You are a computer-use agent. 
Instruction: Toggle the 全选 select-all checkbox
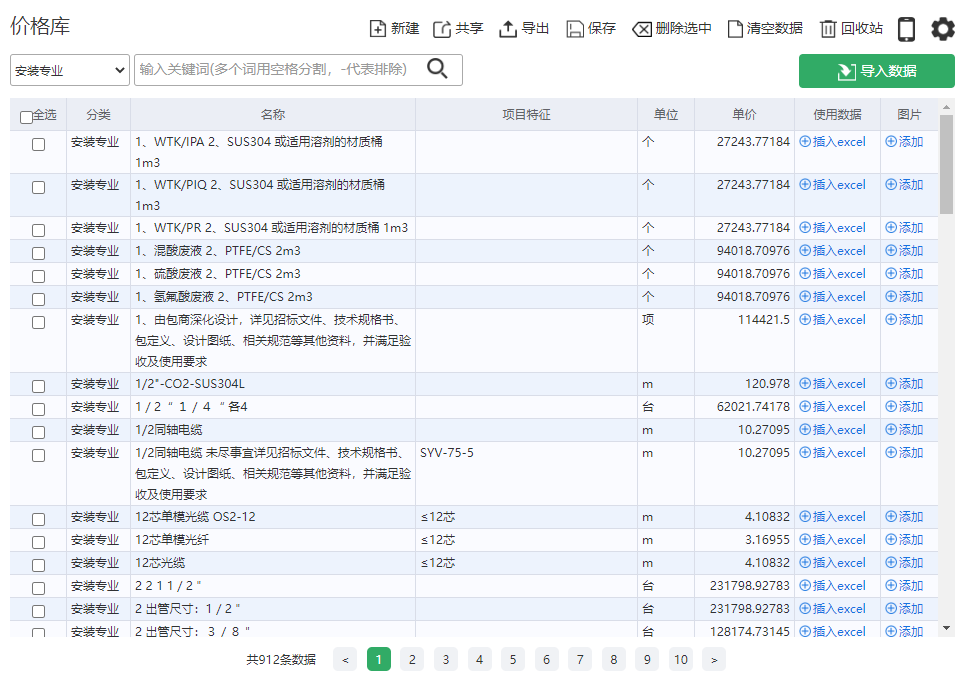[27, 117]
